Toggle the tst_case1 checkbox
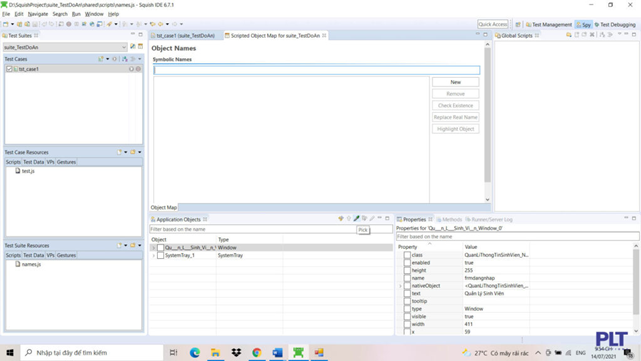The width and height of the screenshot is (641, 361). (9, 69)
